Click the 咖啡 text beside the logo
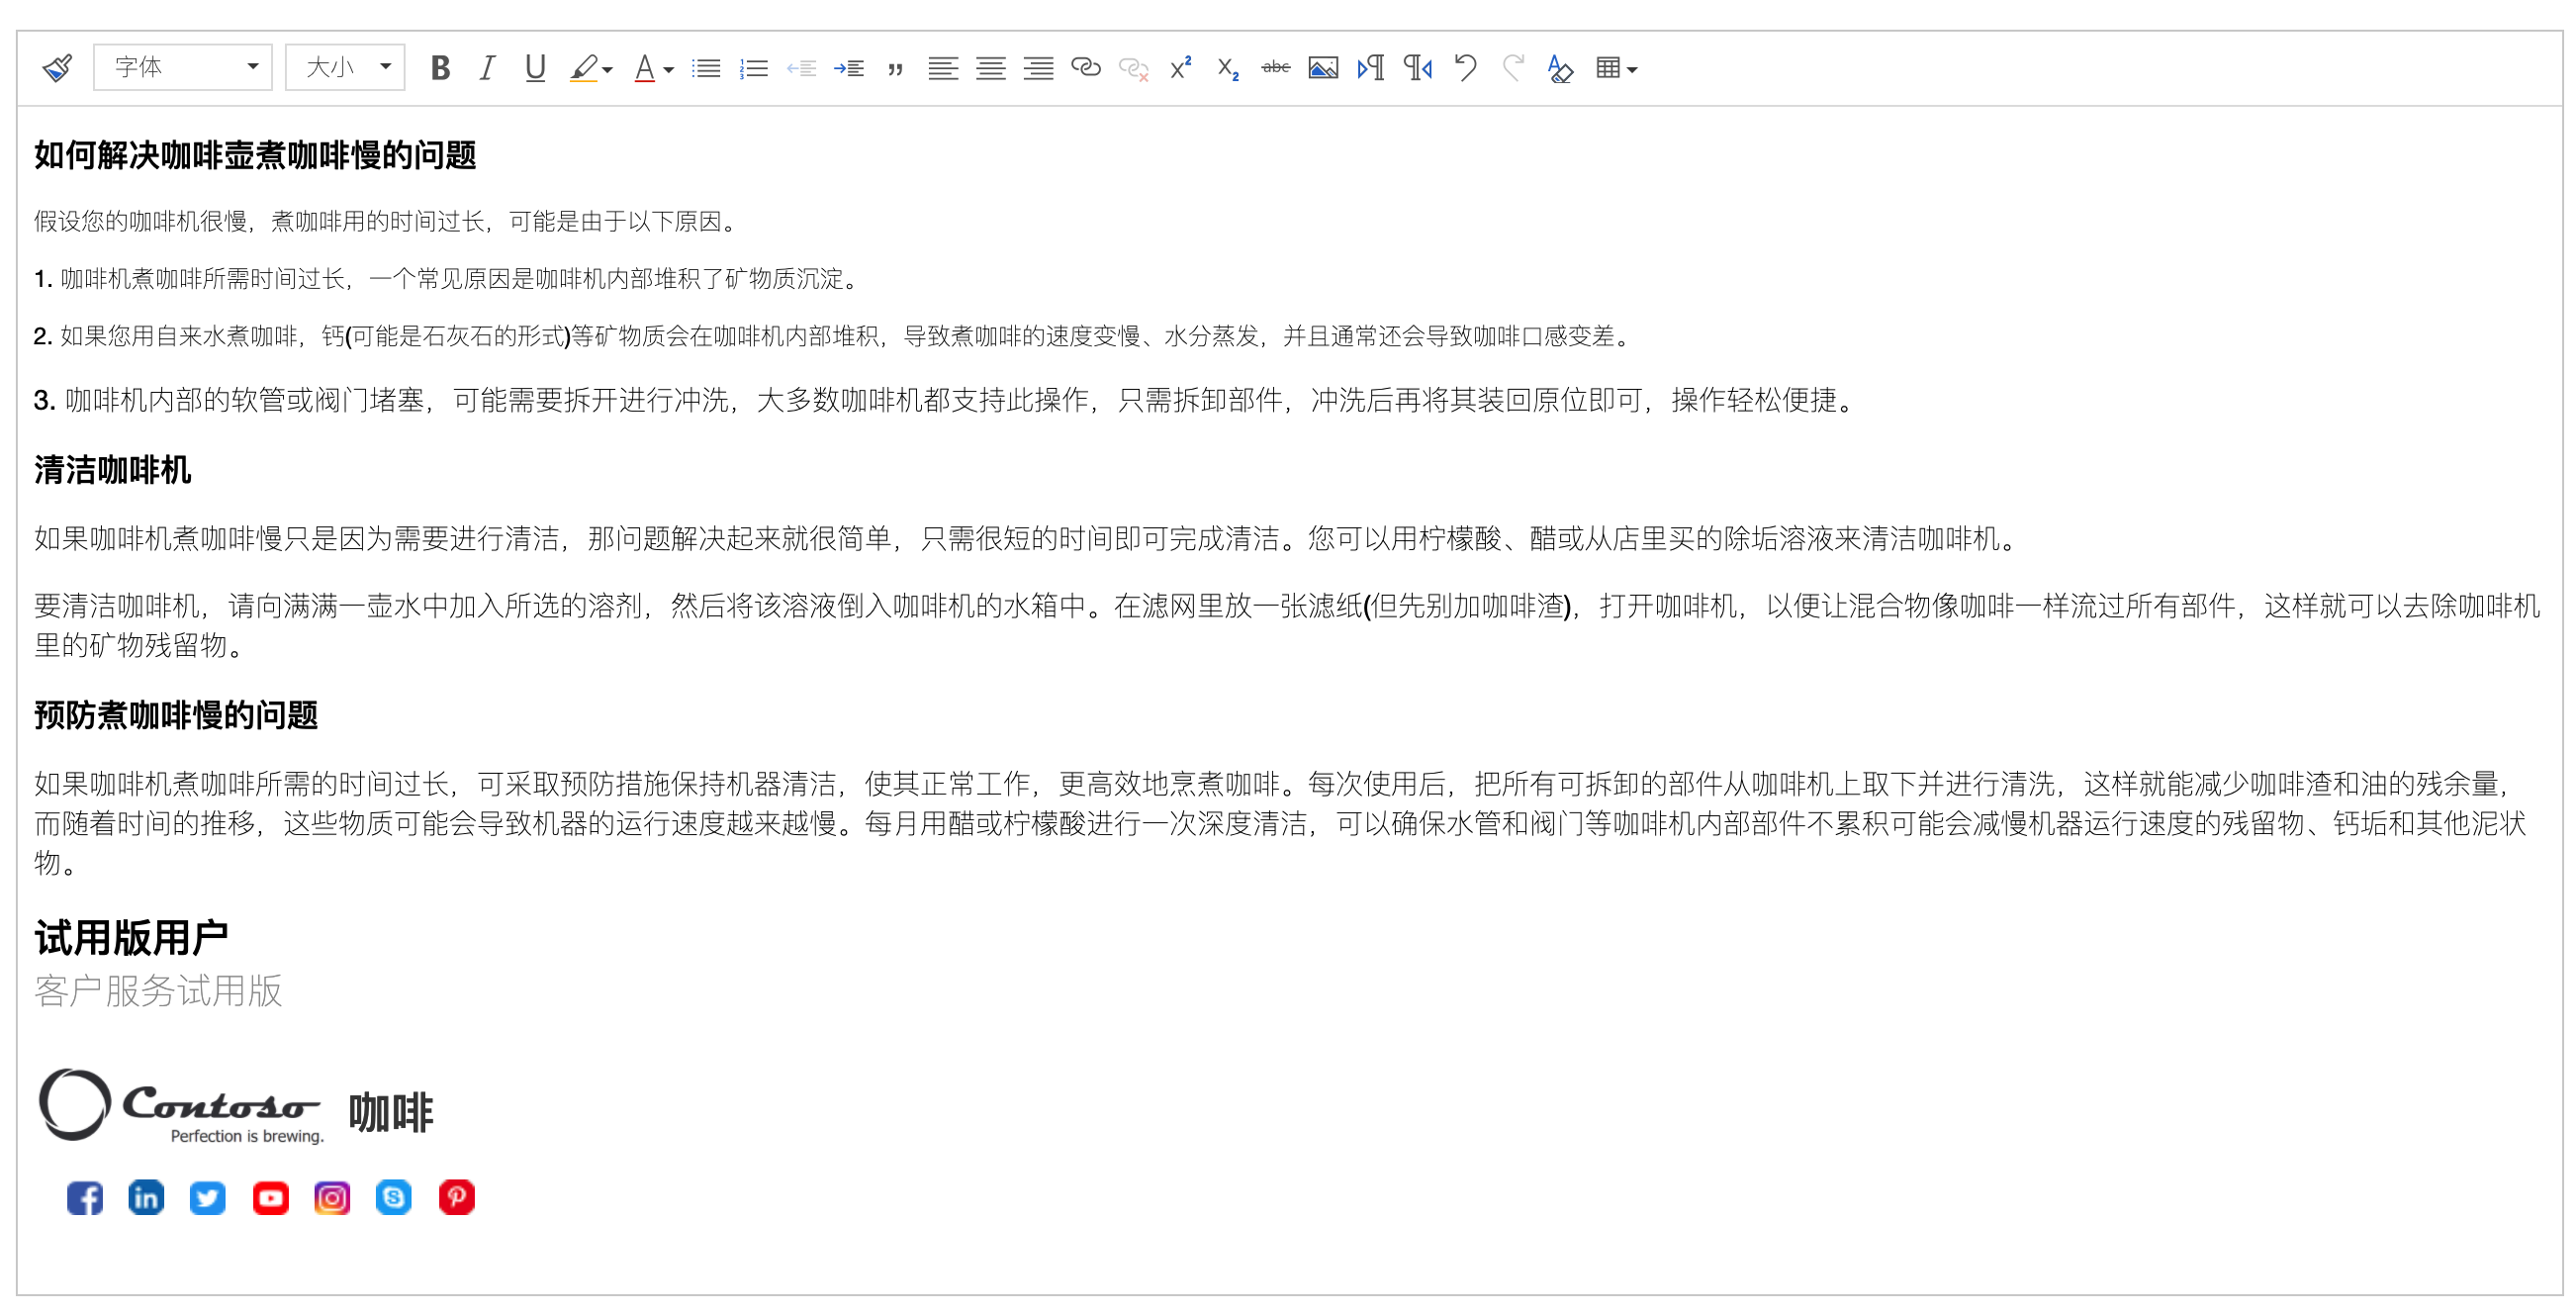This screenshot has height=1314, width=2576. (390, 1112)
